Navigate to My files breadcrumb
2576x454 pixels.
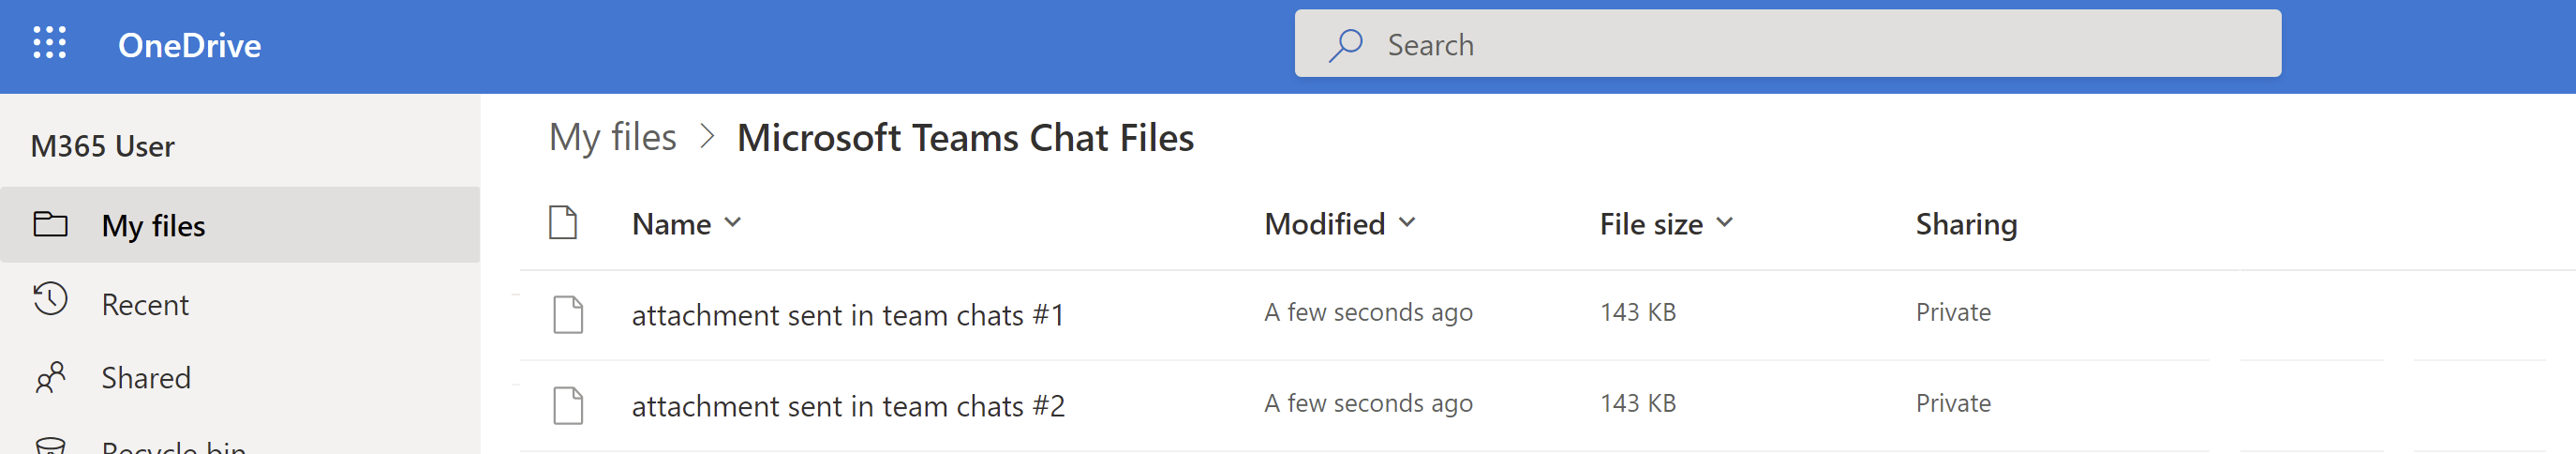(x=612, y=137)
